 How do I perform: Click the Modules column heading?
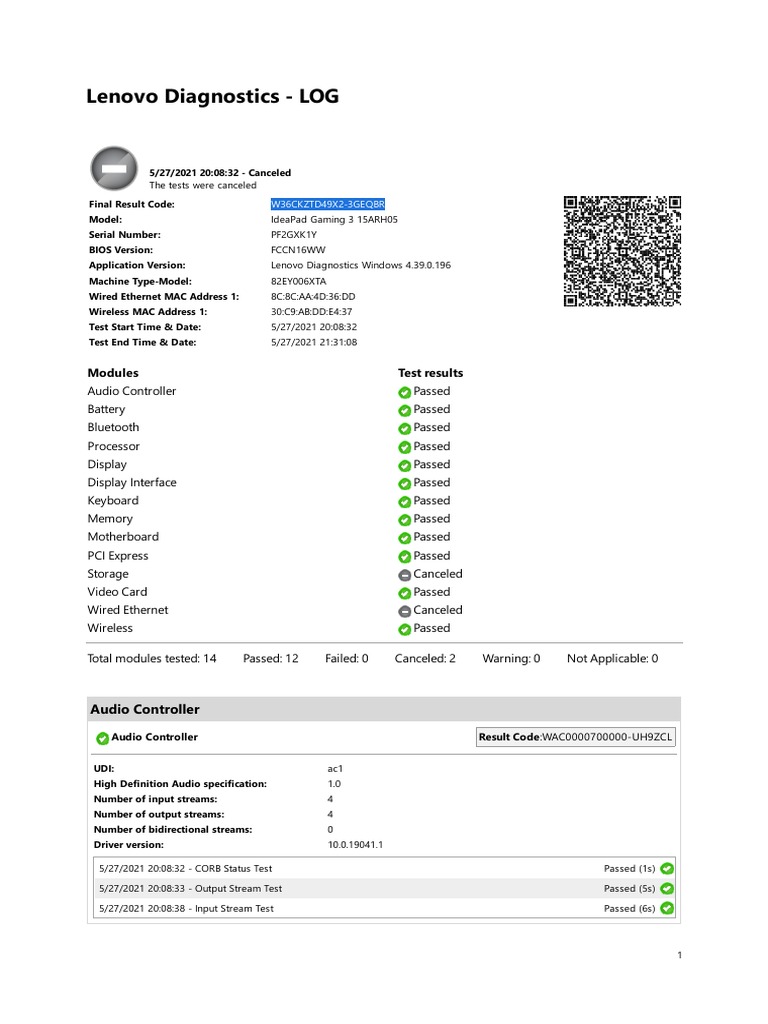click(x=113, y=373)
